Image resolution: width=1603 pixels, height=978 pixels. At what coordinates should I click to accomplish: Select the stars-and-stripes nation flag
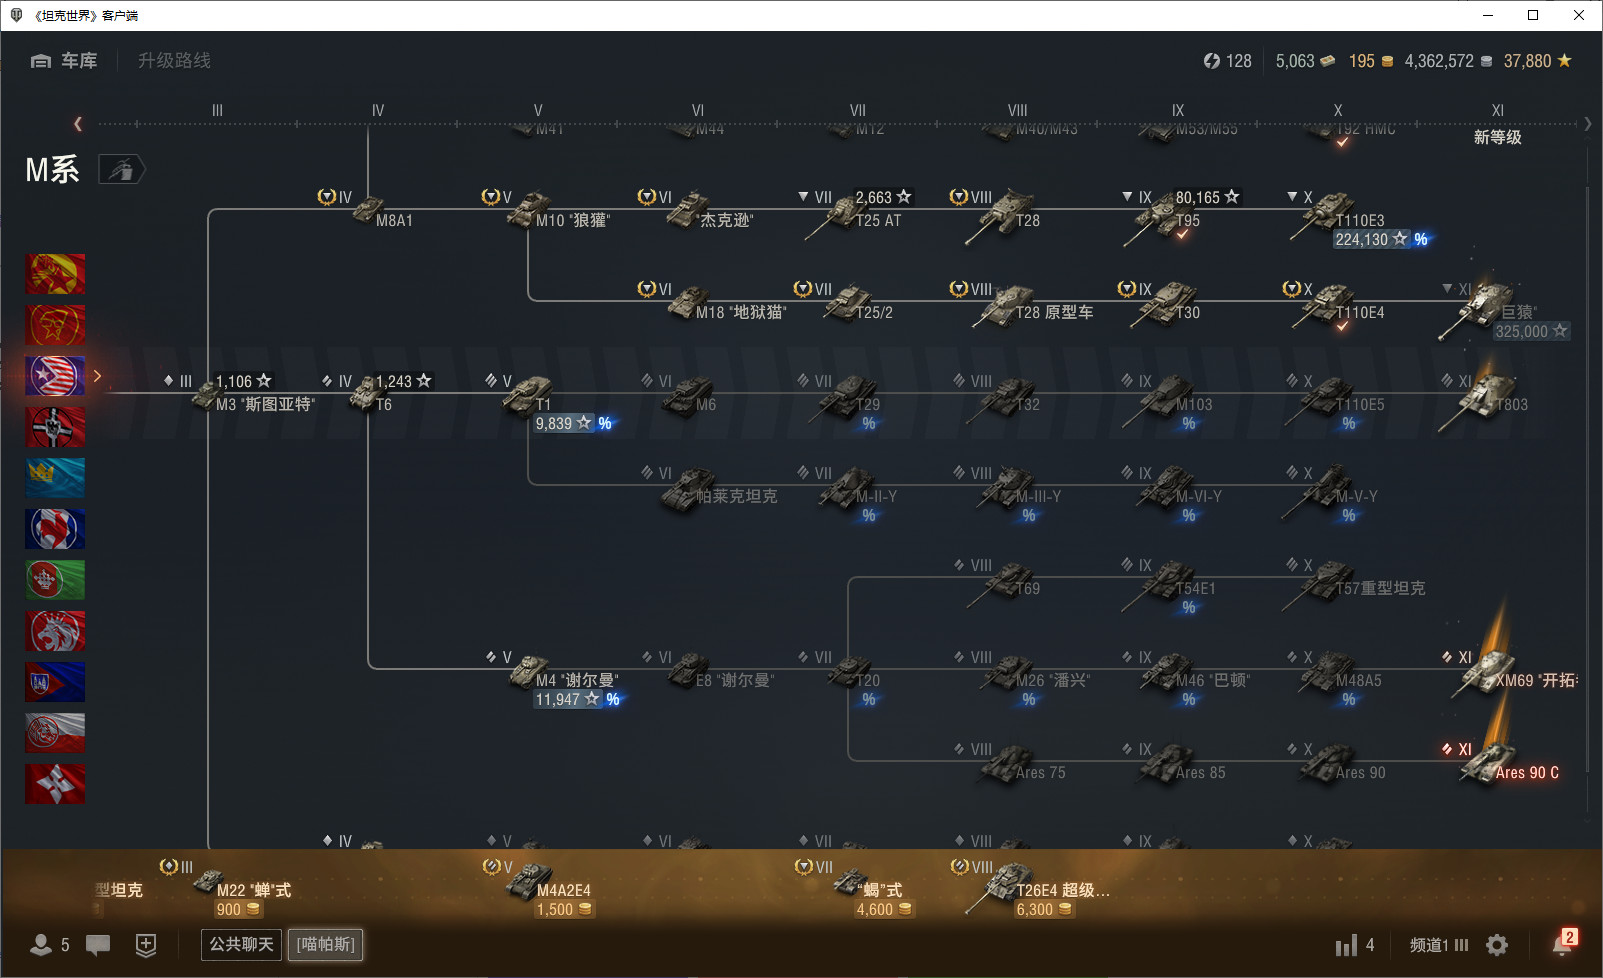coord(55,376)
